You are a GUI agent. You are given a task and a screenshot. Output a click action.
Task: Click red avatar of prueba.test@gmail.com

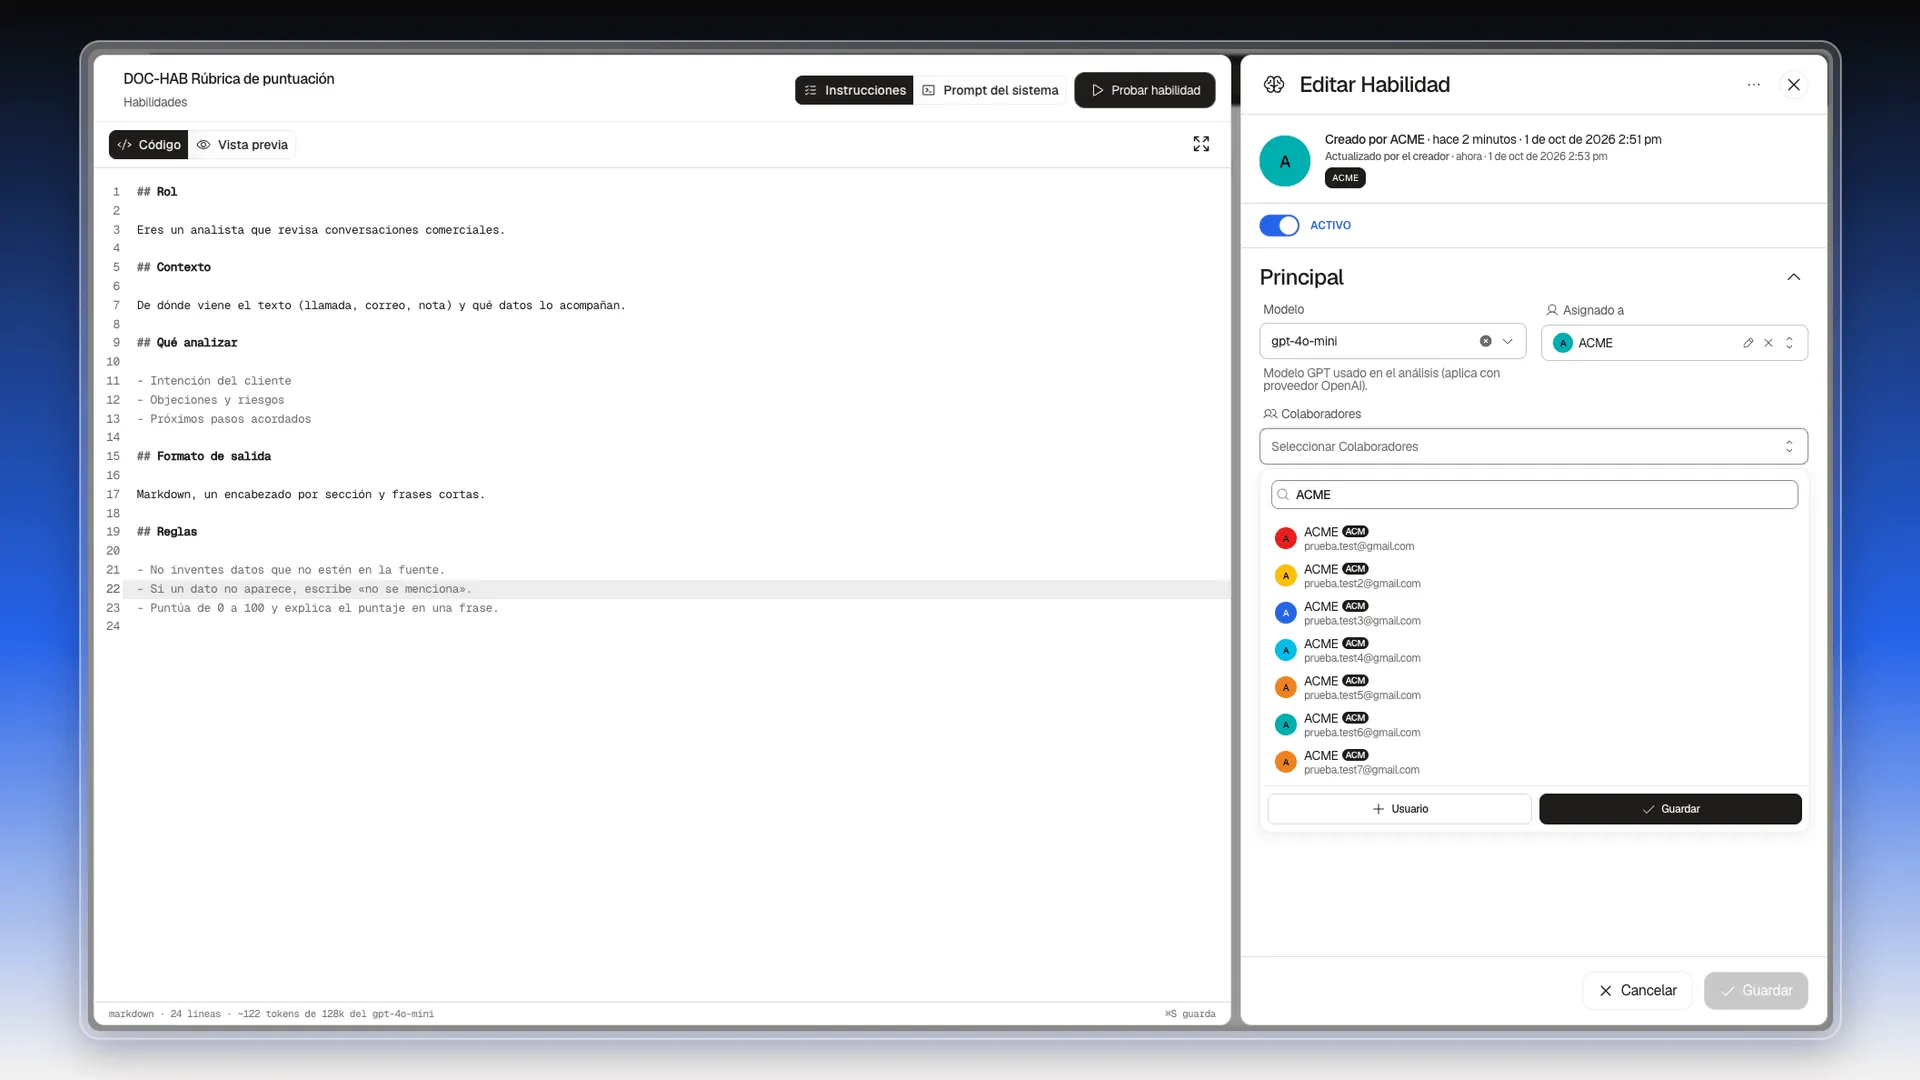pos(1286,538)
